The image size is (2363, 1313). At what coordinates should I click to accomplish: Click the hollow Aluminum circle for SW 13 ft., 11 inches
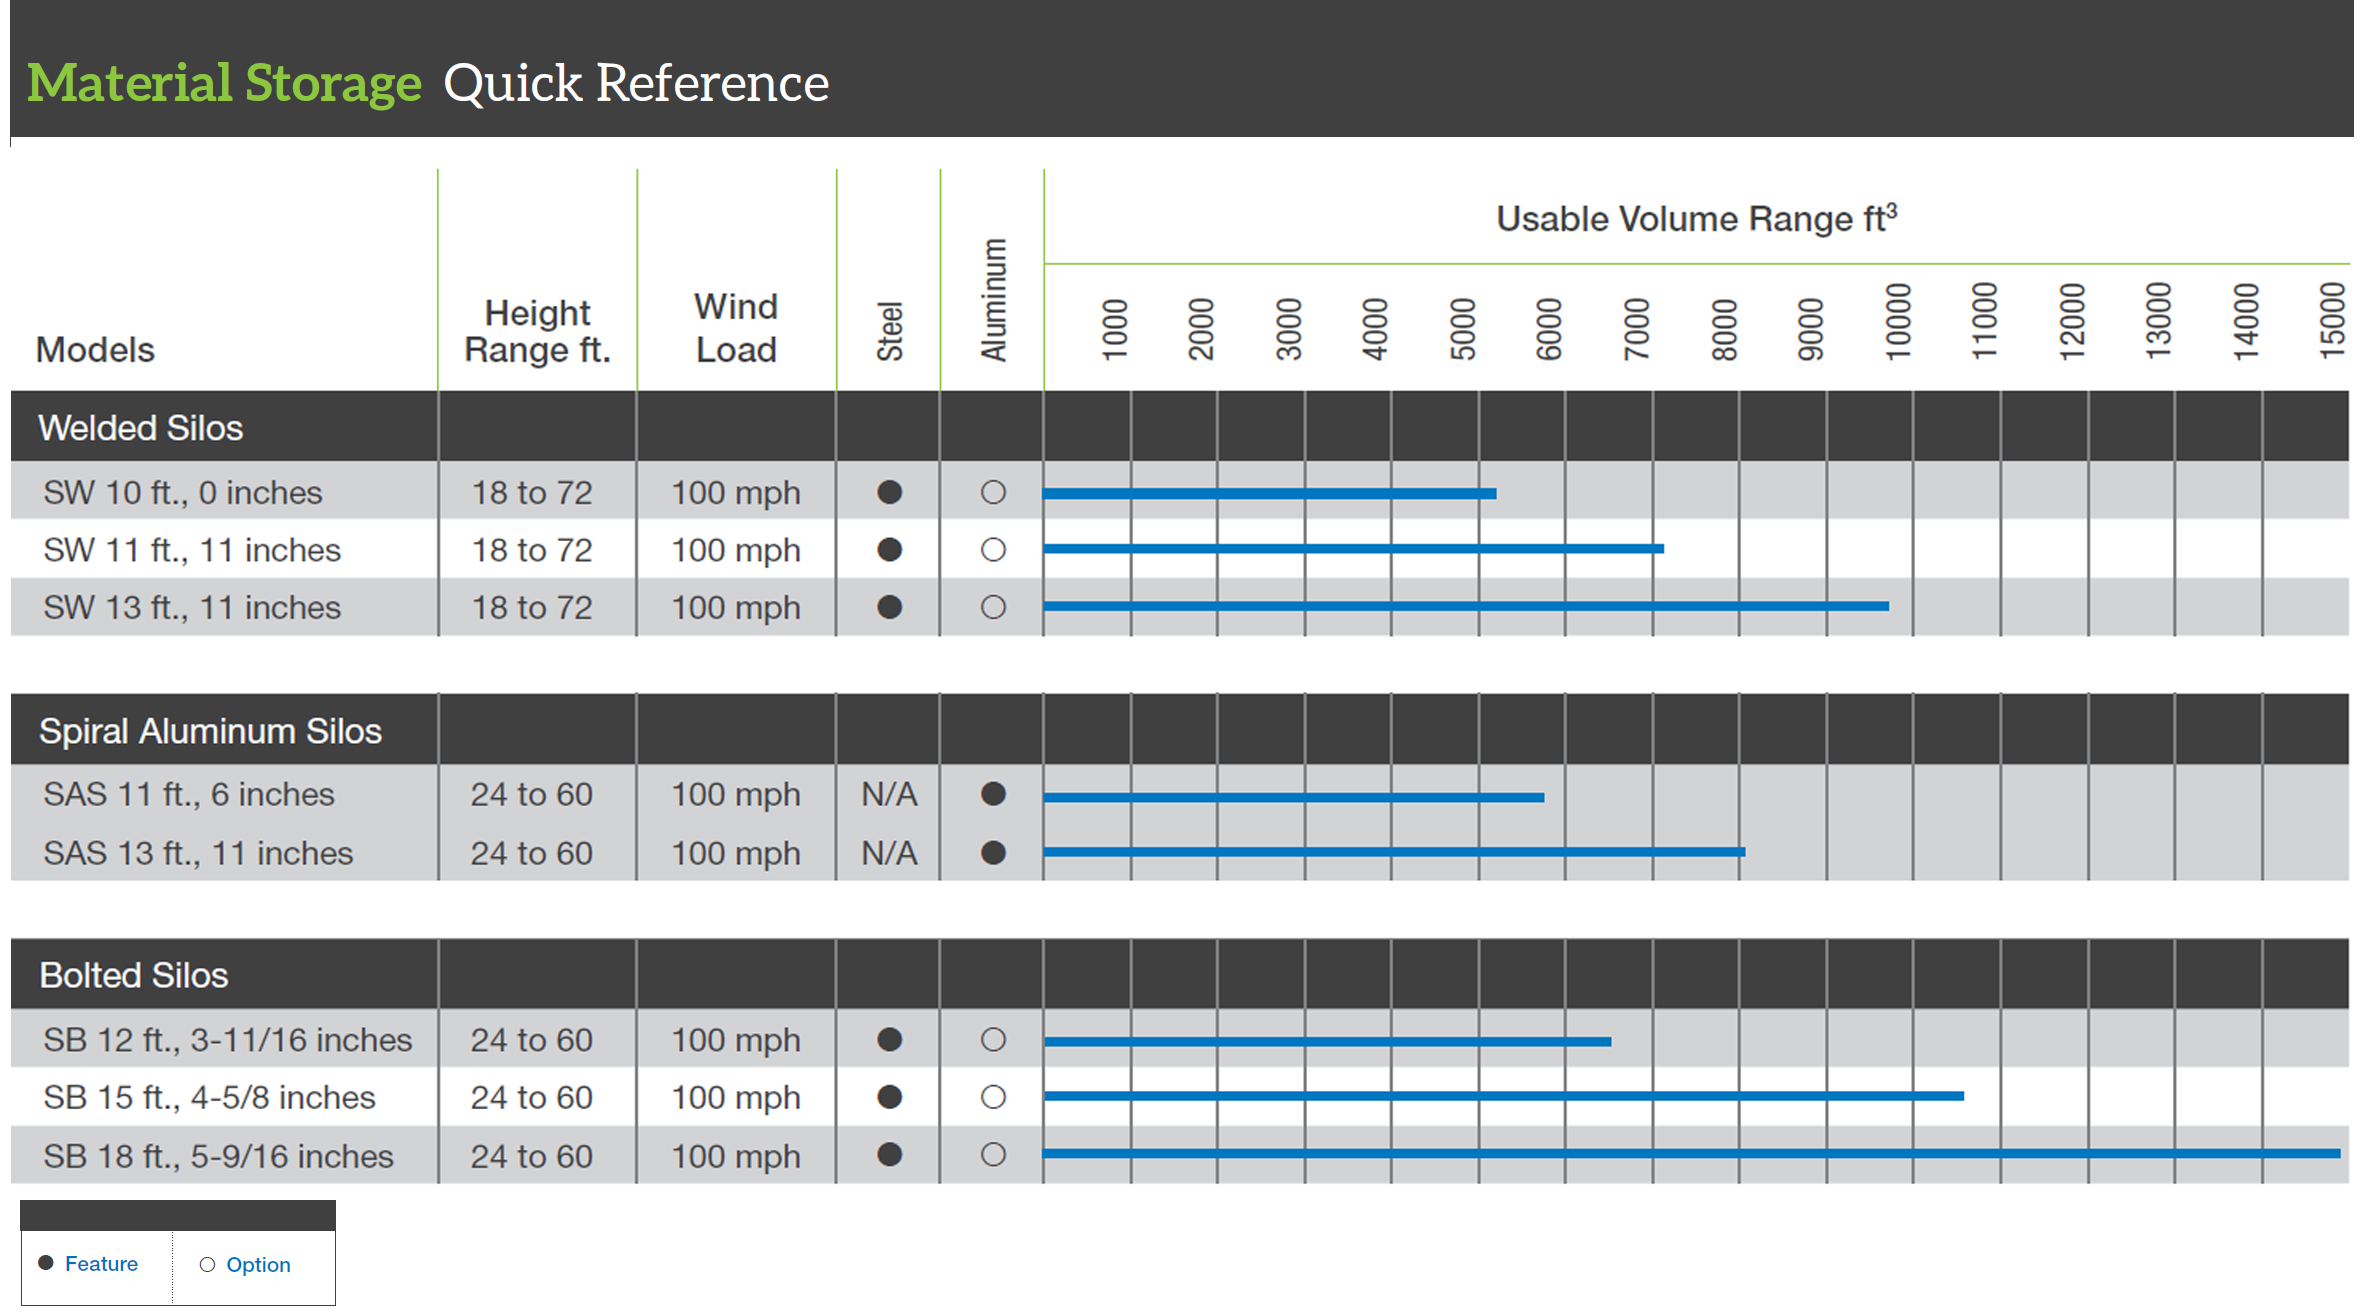click(x=993, y=607)
